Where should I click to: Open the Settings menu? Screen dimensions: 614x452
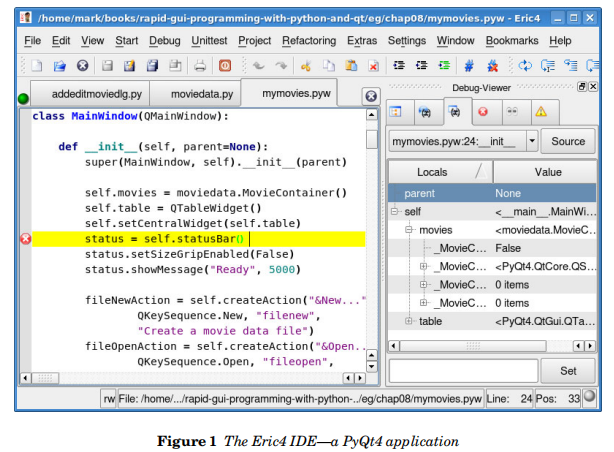click(407, 41)
